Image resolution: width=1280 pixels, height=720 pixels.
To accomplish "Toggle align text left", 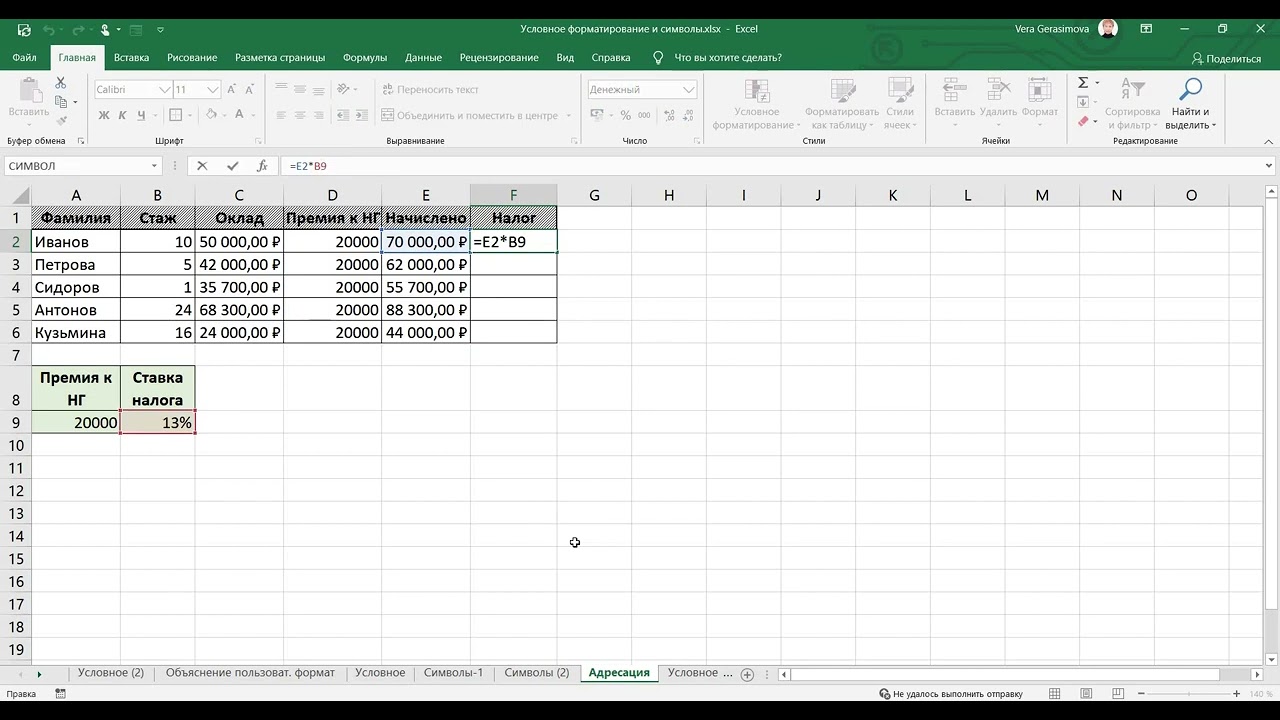I will tap(282, 116).
